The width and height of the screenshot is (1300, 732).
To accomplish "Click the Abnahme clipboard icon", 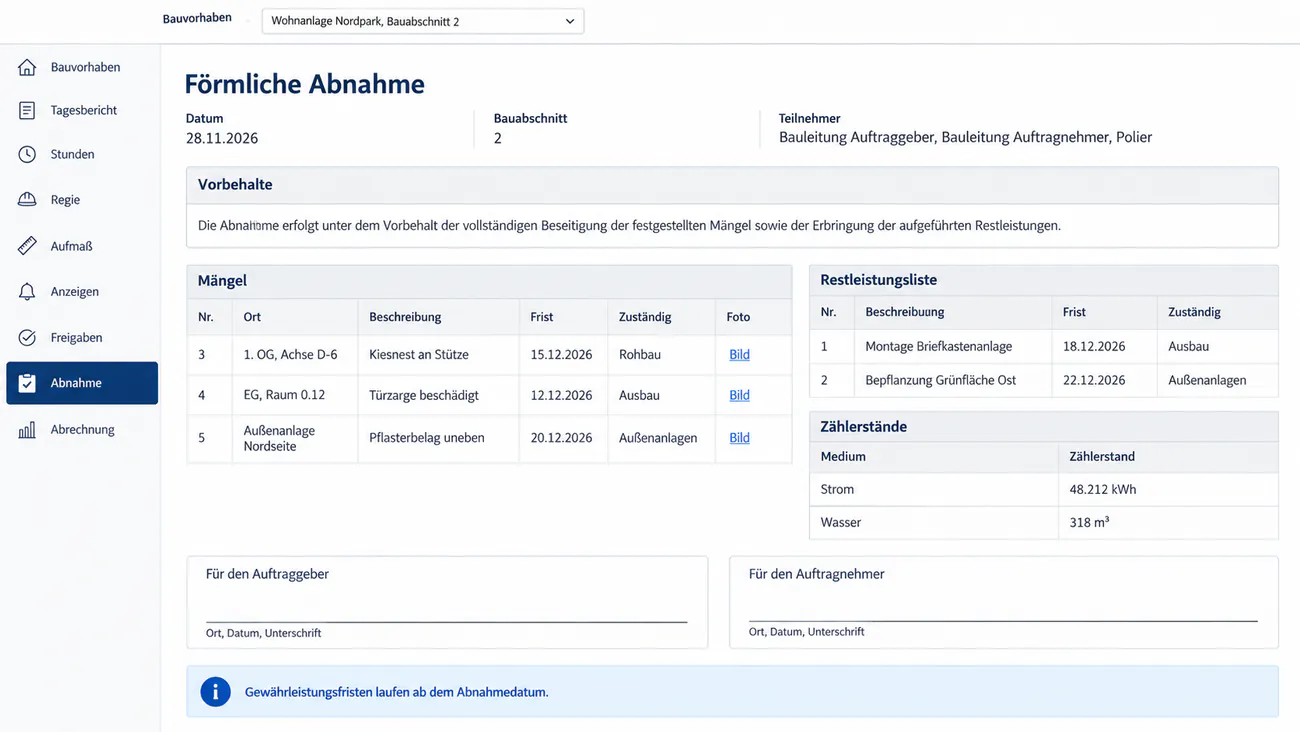I will point(27,383).
